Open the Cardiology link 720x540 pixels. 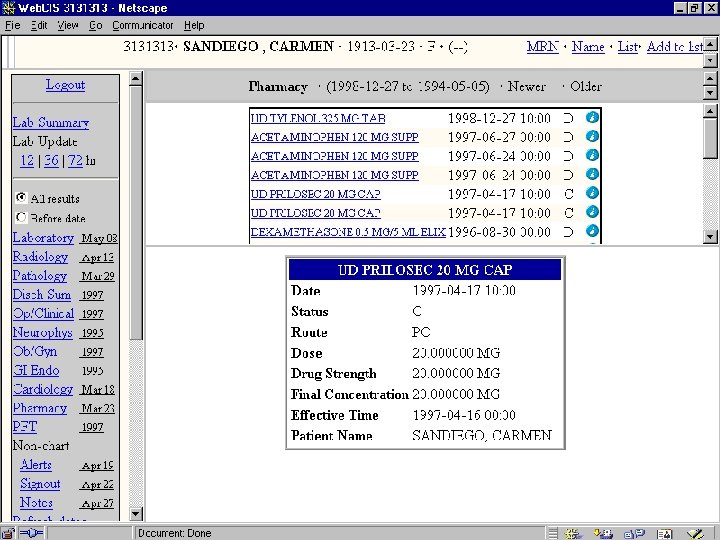pyautogui.click(x=43, y=389)
